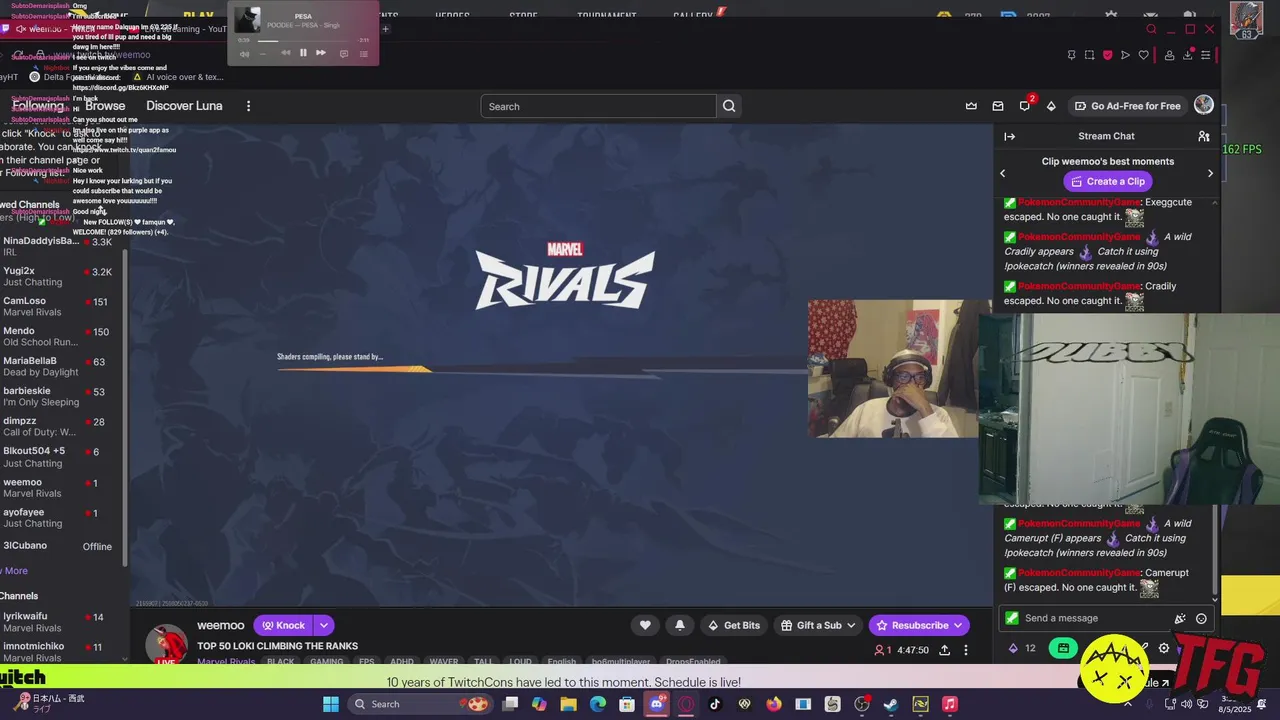This screenshot has width=1280, height=720.
Task: Select Yugi2x channel in sidebar
Action: (60, 276)
